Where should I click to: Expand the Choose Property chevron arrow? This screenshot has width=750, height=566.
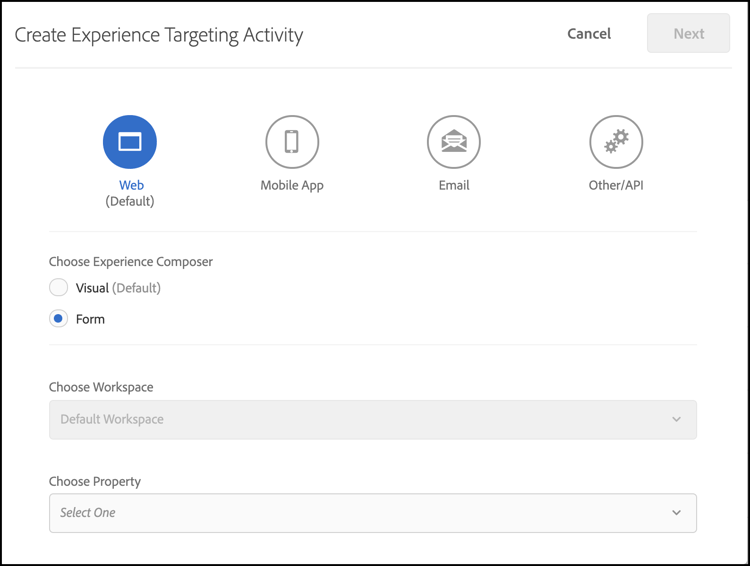677,512
